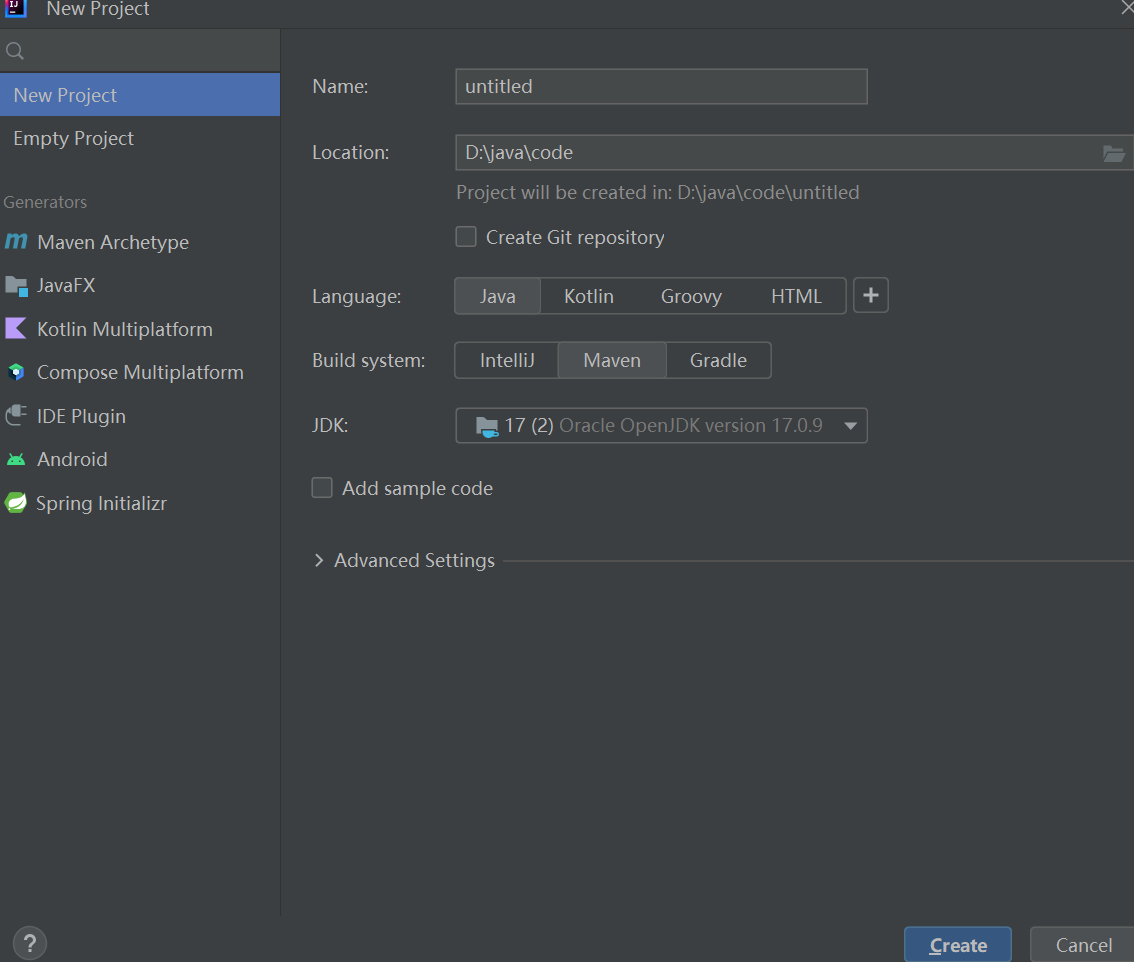The height and width of the screenshot is (962, 1134).
Task: Click the Maven Archetype generator icon
Action: pyautogui.click(x=16, y=241)
